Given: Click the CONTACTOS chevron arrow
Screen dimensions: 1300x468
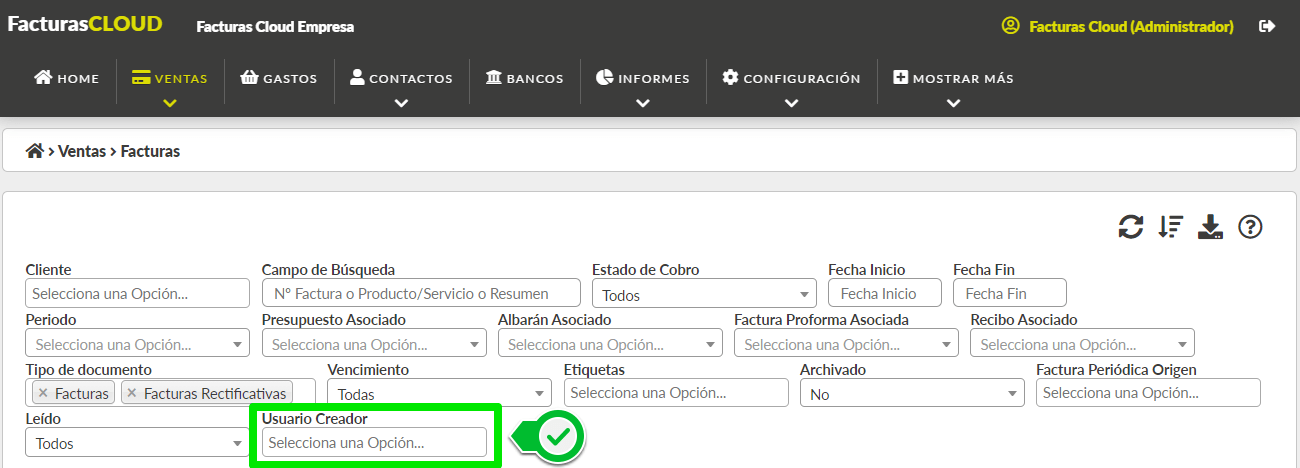Looking at the screenshot, I should click(401, 103).
